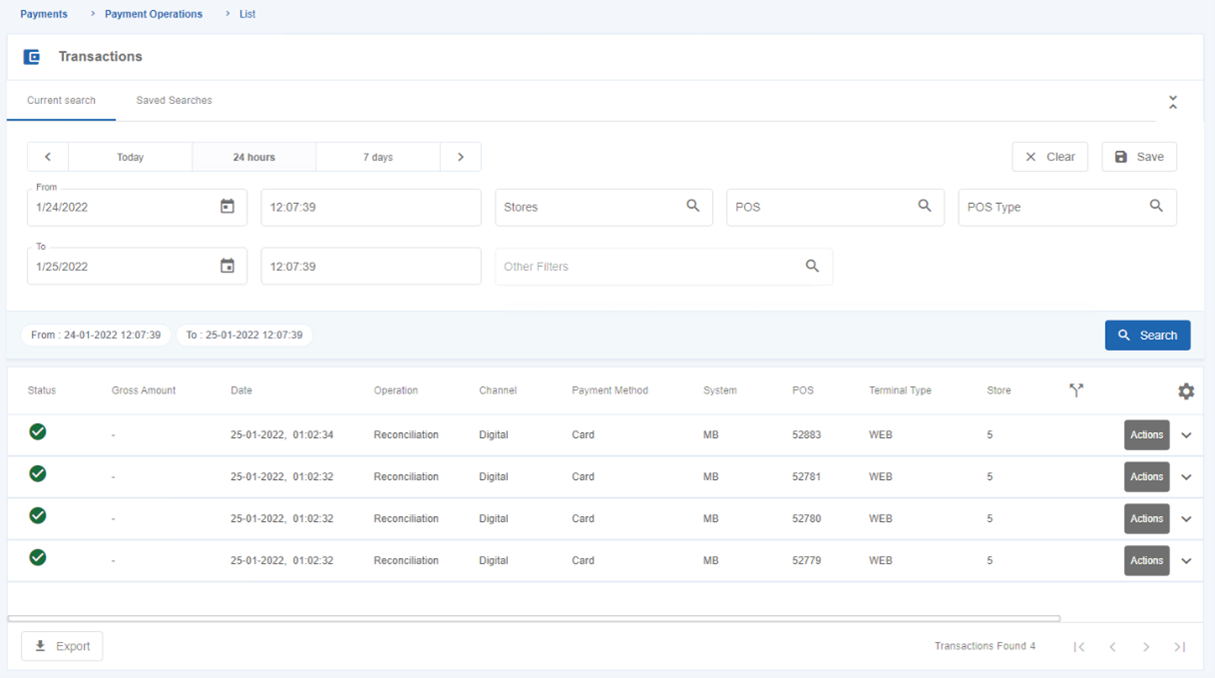
Task: Click the horizontal scrollbar under the table
Action: [x=534, y=619]
